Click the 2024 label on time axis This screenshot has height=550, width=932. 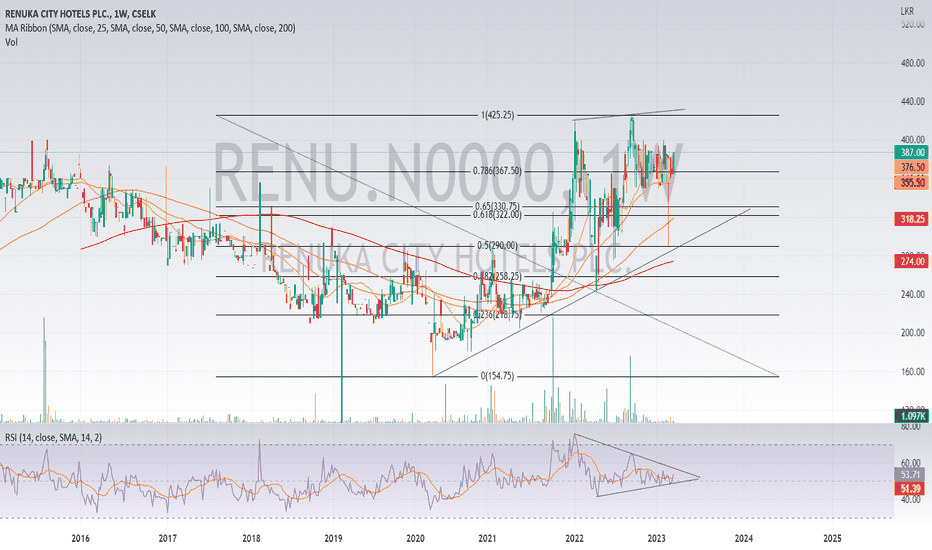click(744, 539)
